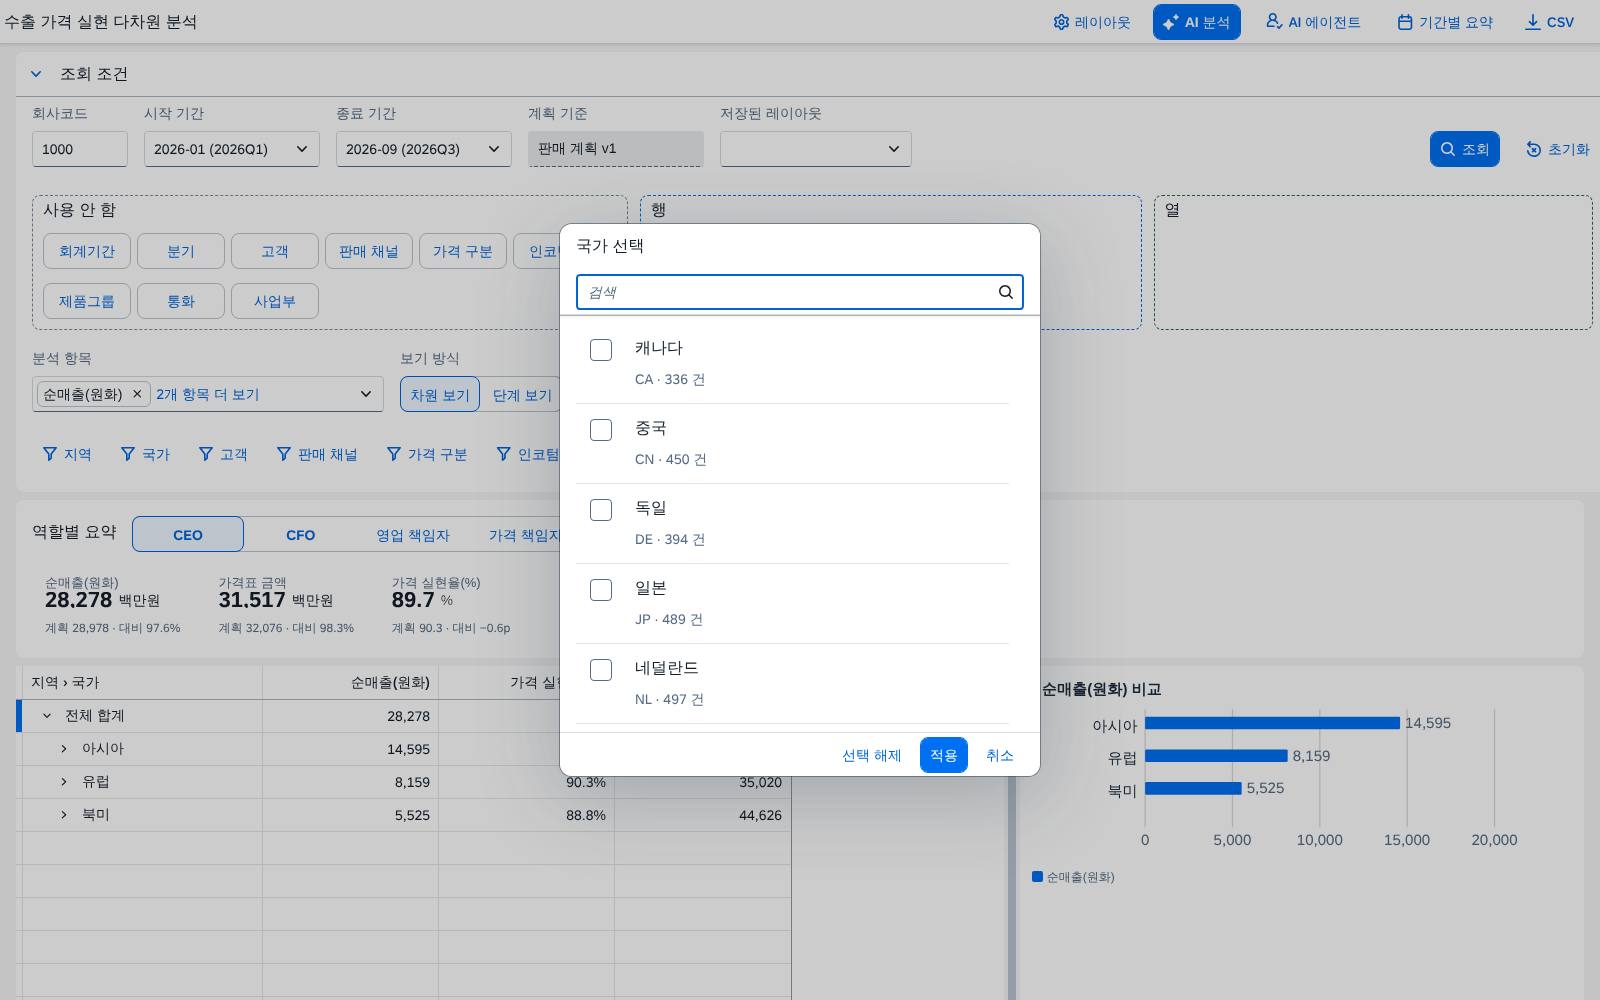Open 기간별 요약 calendar view
The image size is (1600, 1000).
[1445, 22]
